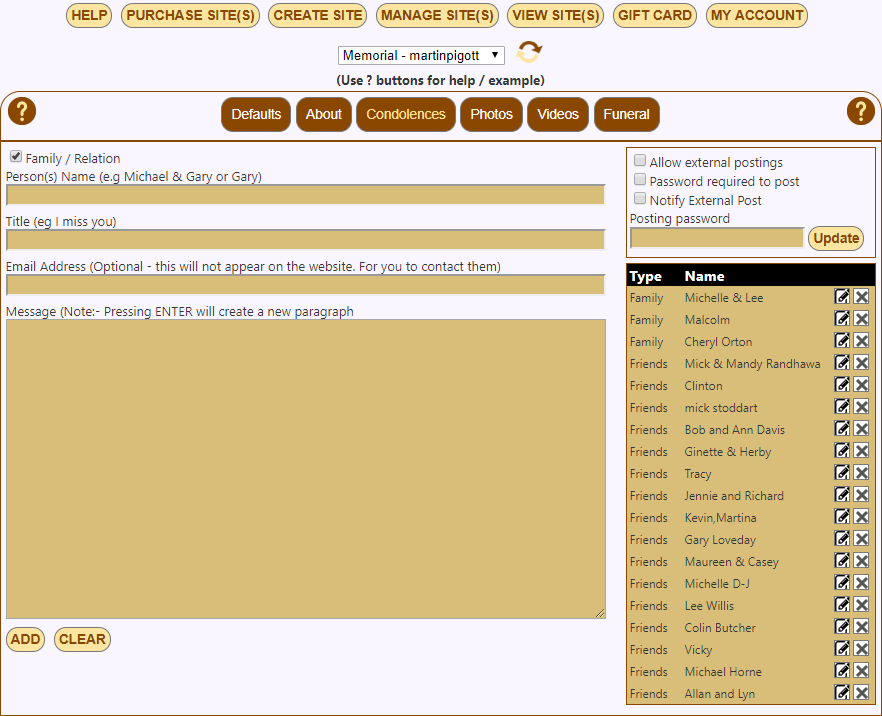This screenshot has height=716, width=882.
Task: Switch to the Photos tab
Action: [x=491, y=114]
